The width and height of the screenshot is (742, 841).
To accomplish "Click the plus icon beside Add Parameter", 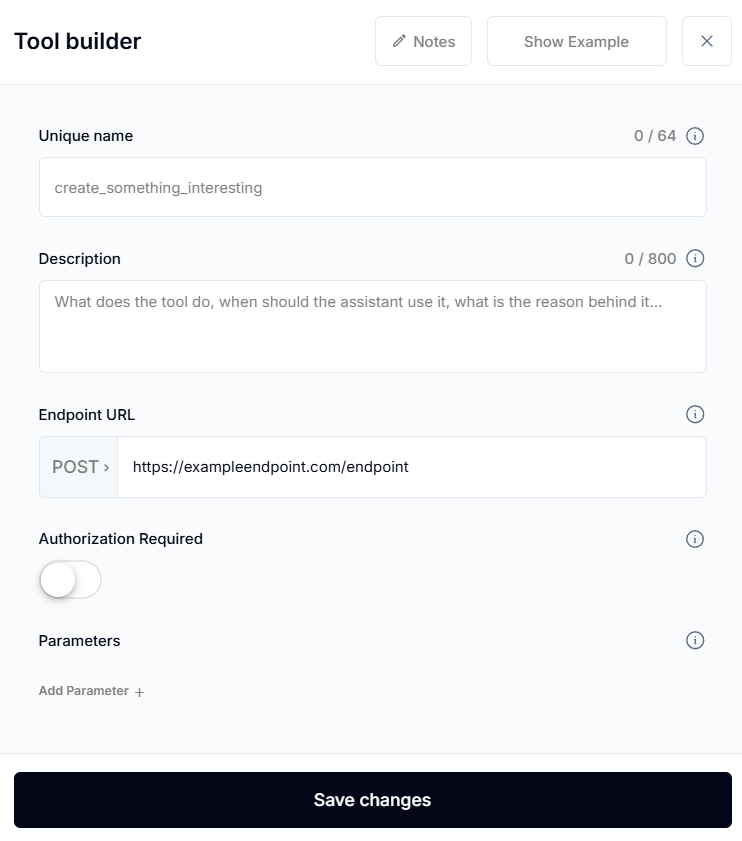I will pos(139,692).
